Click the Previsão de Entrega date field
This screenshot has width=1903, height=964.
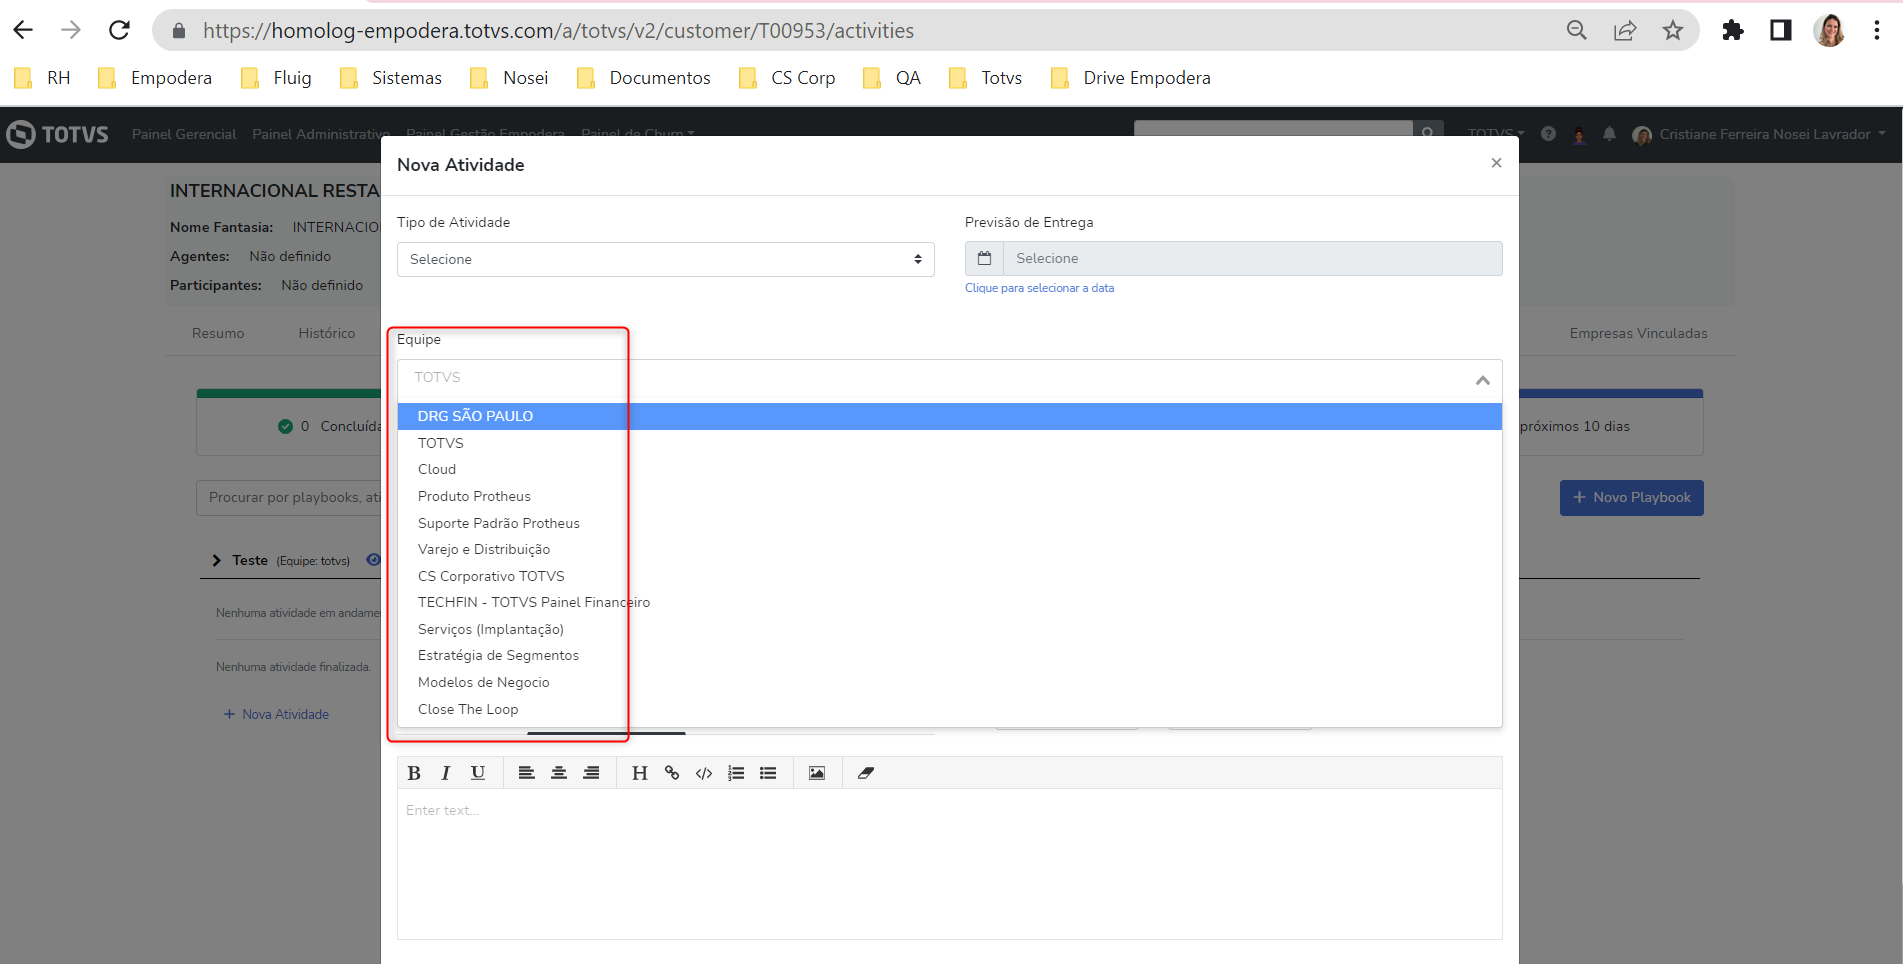[1253, 258]
